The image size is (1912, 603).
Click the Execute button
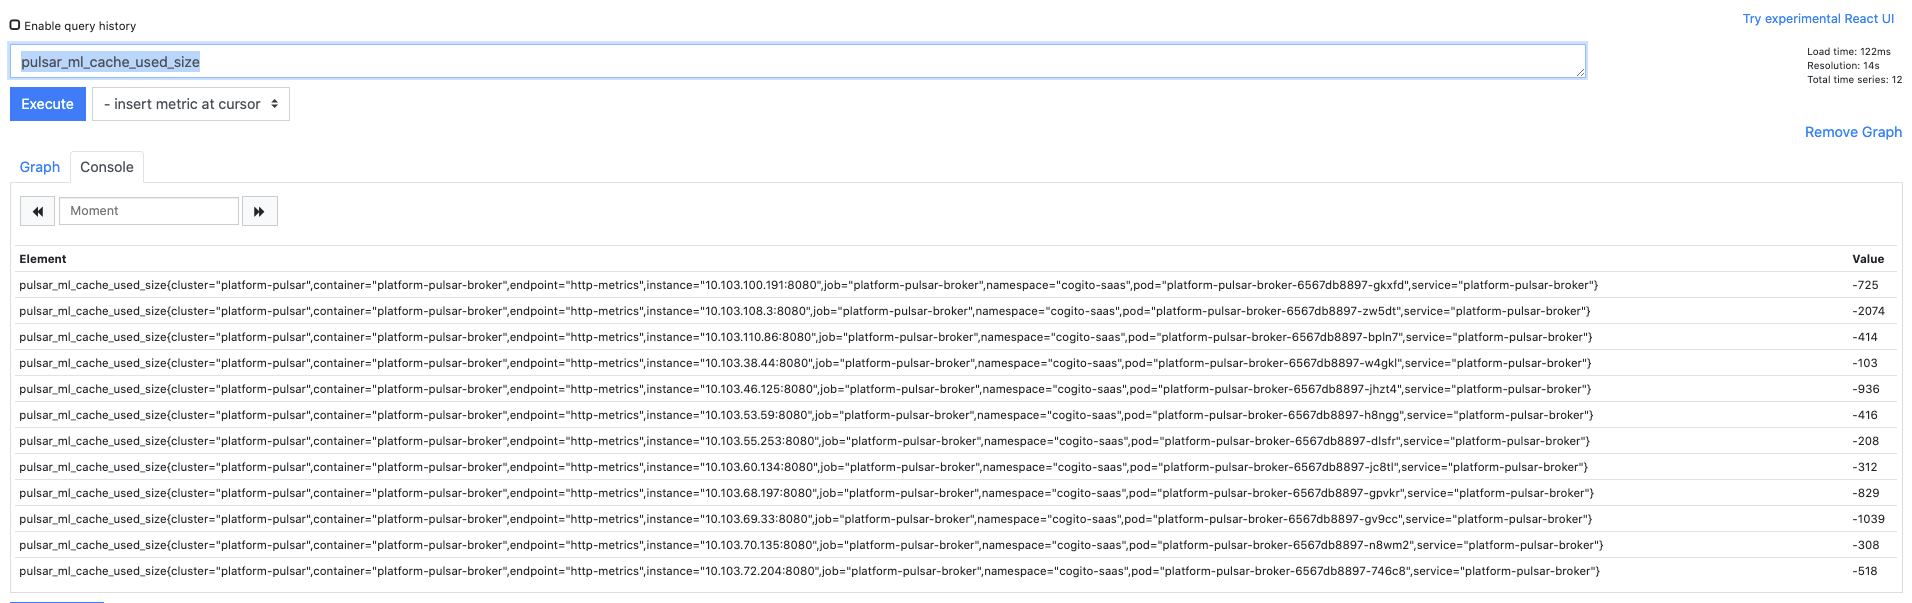click(x=48, y=104)
